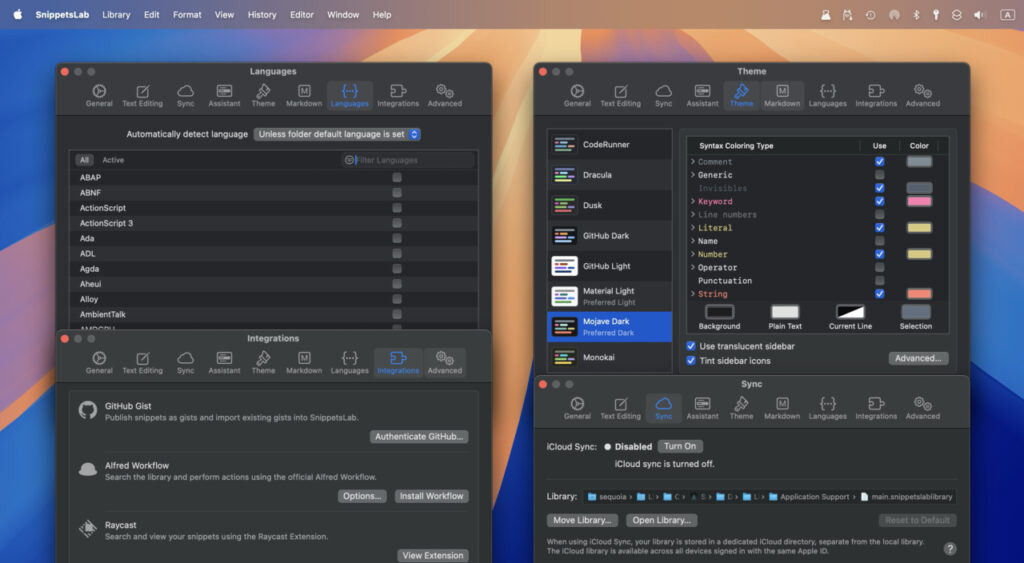Open Assistant tab in Languages window
The width and height of the screenshot is (1024, 563).
(224, 95)
